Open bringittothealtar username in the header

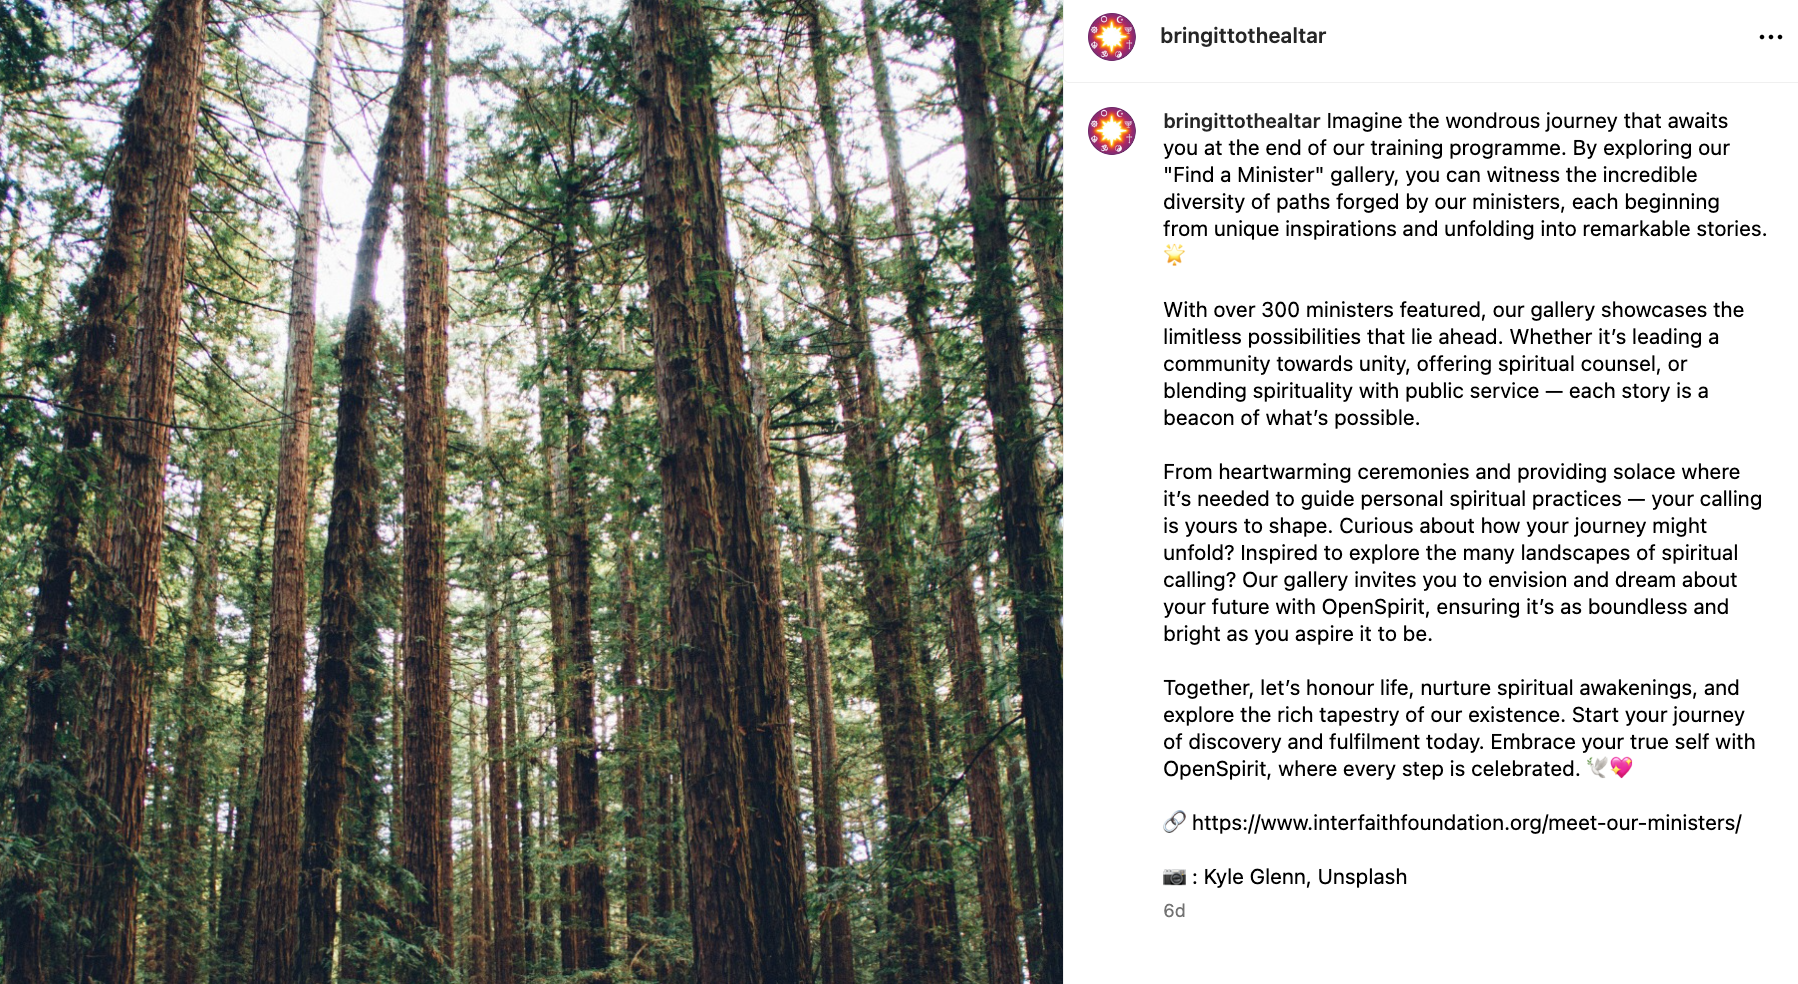1243,36
